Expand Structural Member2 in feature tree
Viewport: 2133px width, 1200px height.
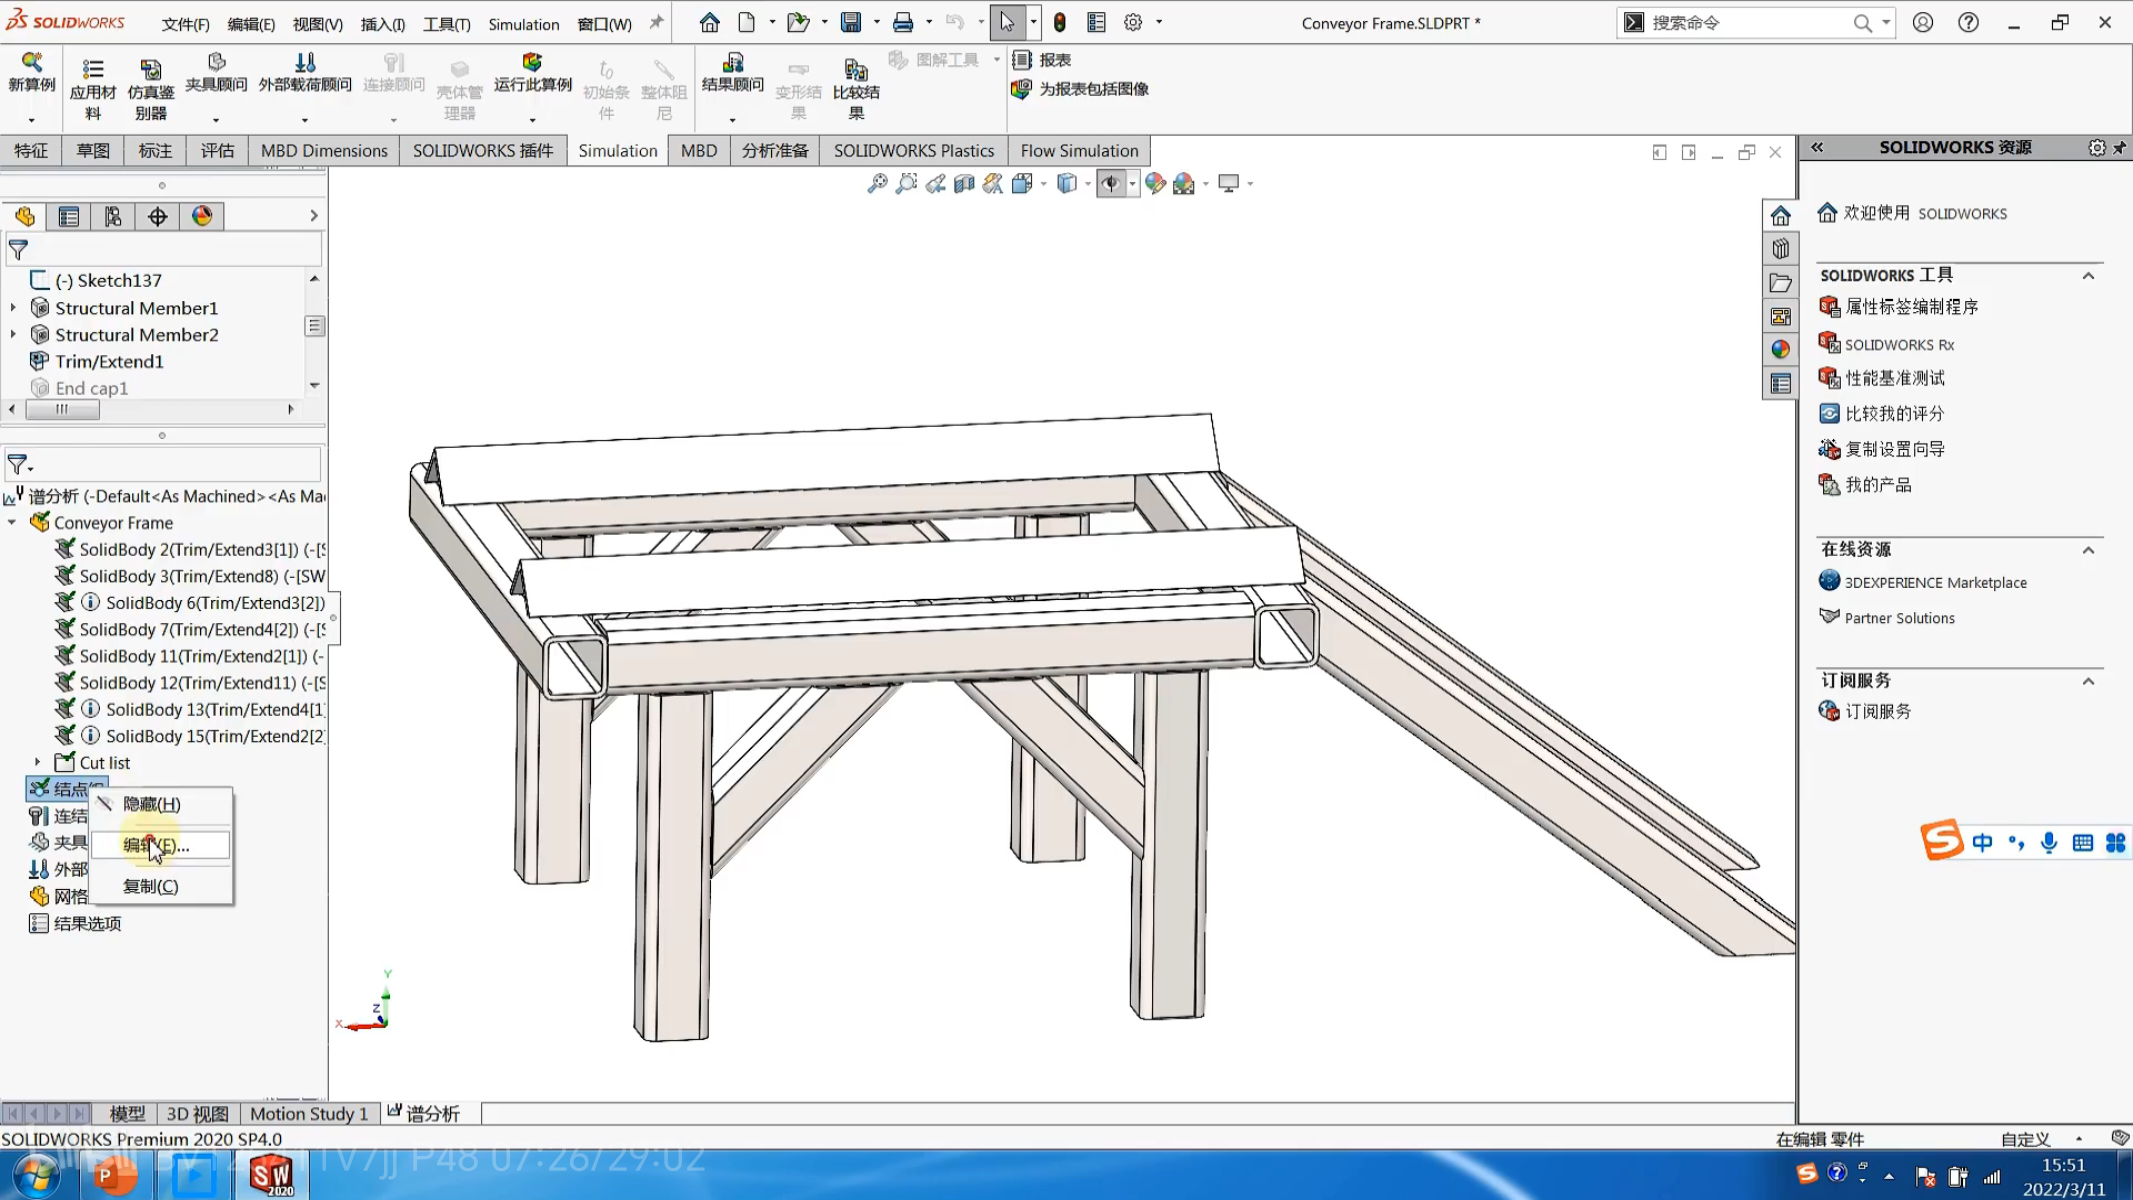tap(13, 335)
